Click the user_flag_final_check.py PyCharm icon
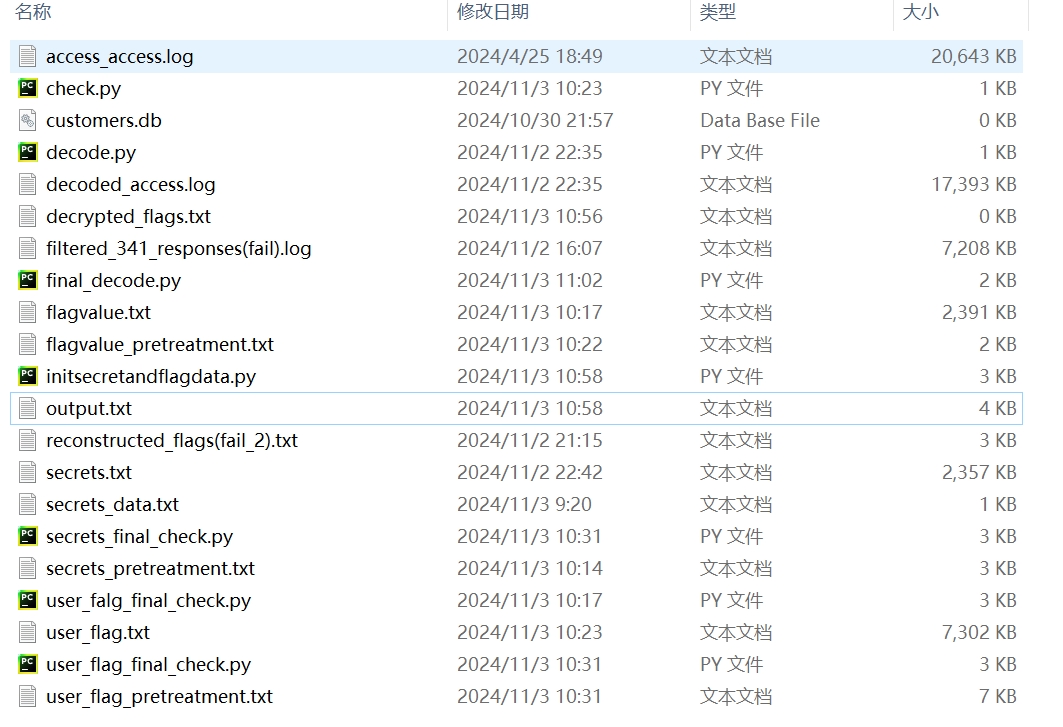Viewport: 1063px width, 727px height. 27,665
